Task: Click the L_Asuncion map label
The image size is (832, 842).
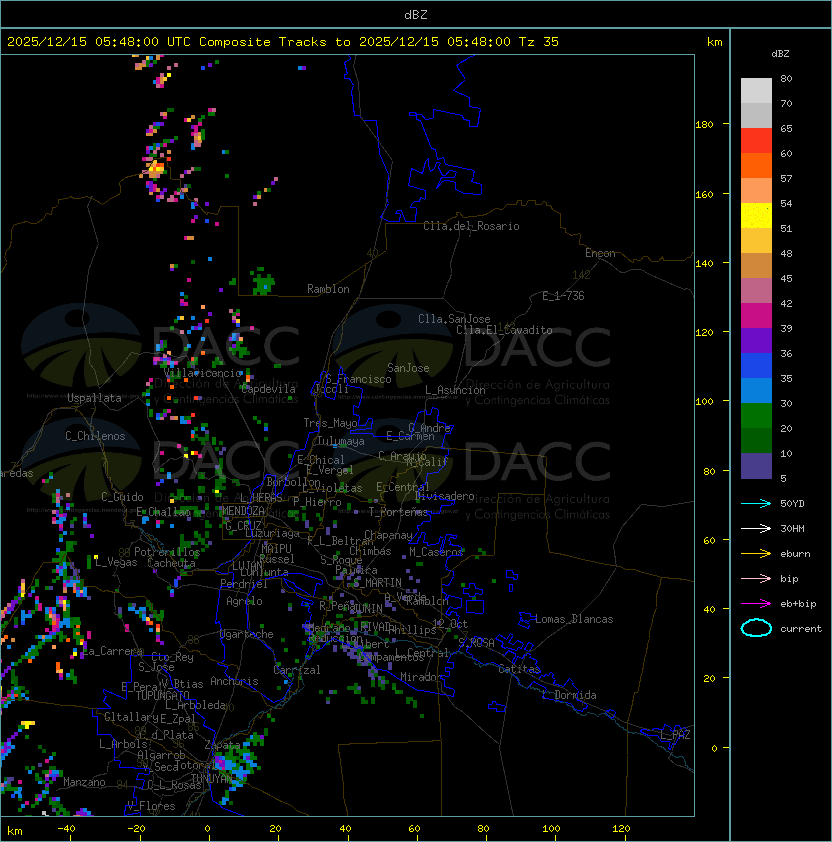Action: [455, 390]
